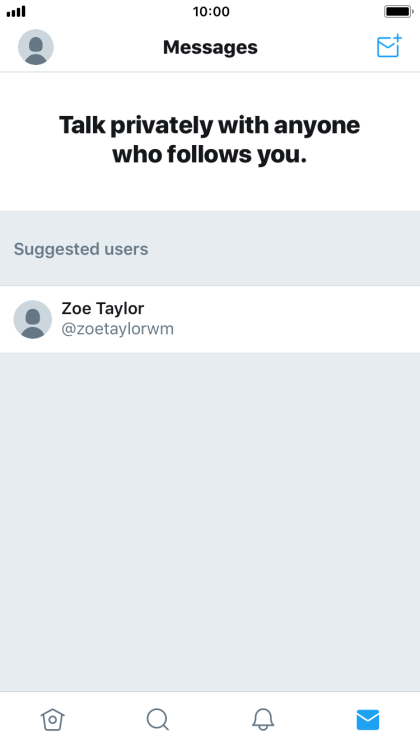Click the @zoetaylorwm handle

click(x=117, y=329)
